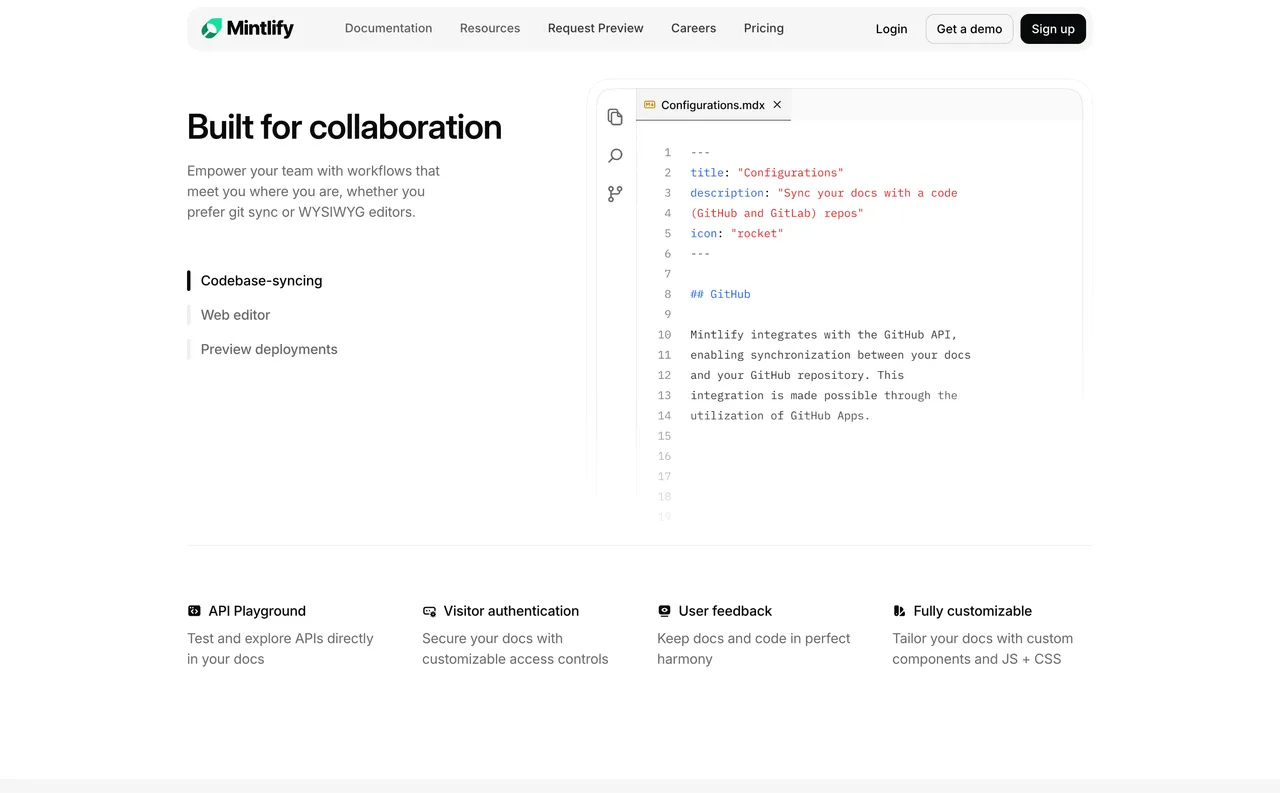Click the API Playground icon
The image size is (1280, 793).
click(x=194, y=611)
